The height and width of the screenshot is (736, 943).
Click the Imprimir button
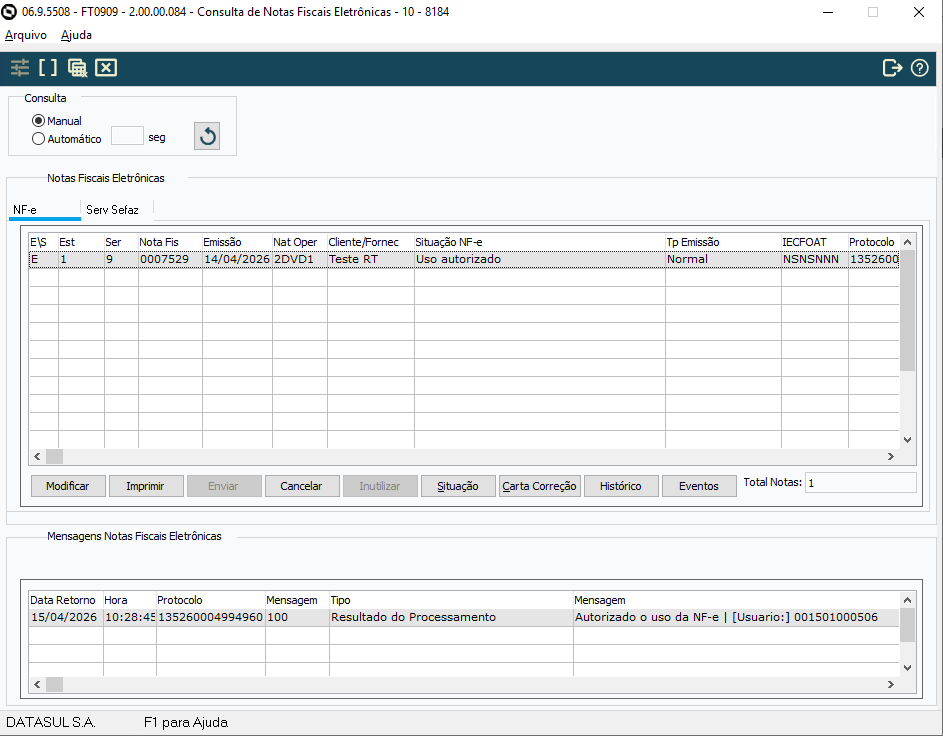coord(146,486)
